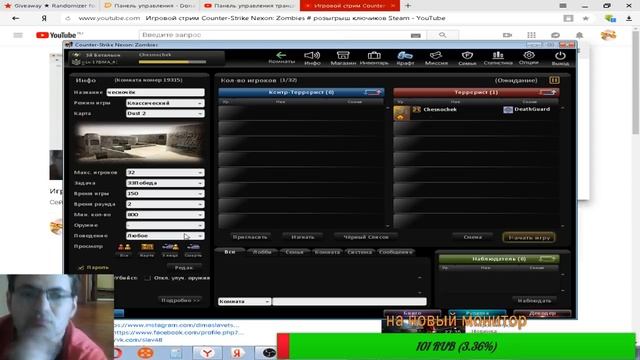The image size is (640, 360).
Task: Switch to the Система chat tab
Action: (360, 252)
